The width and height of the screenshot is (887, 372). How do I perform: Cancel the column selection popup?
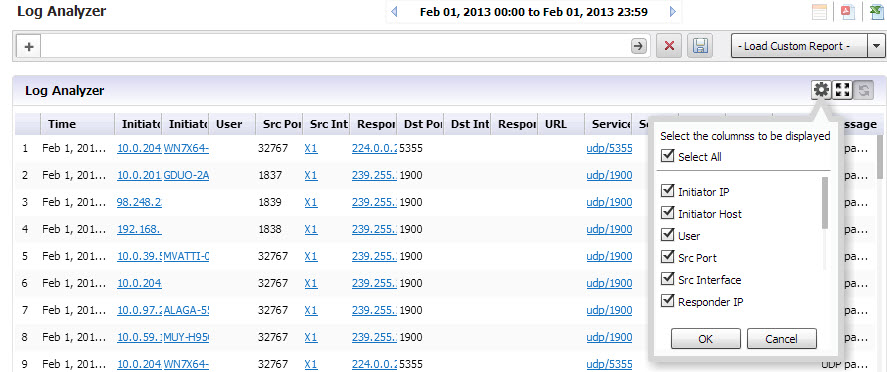click(781, 339)
